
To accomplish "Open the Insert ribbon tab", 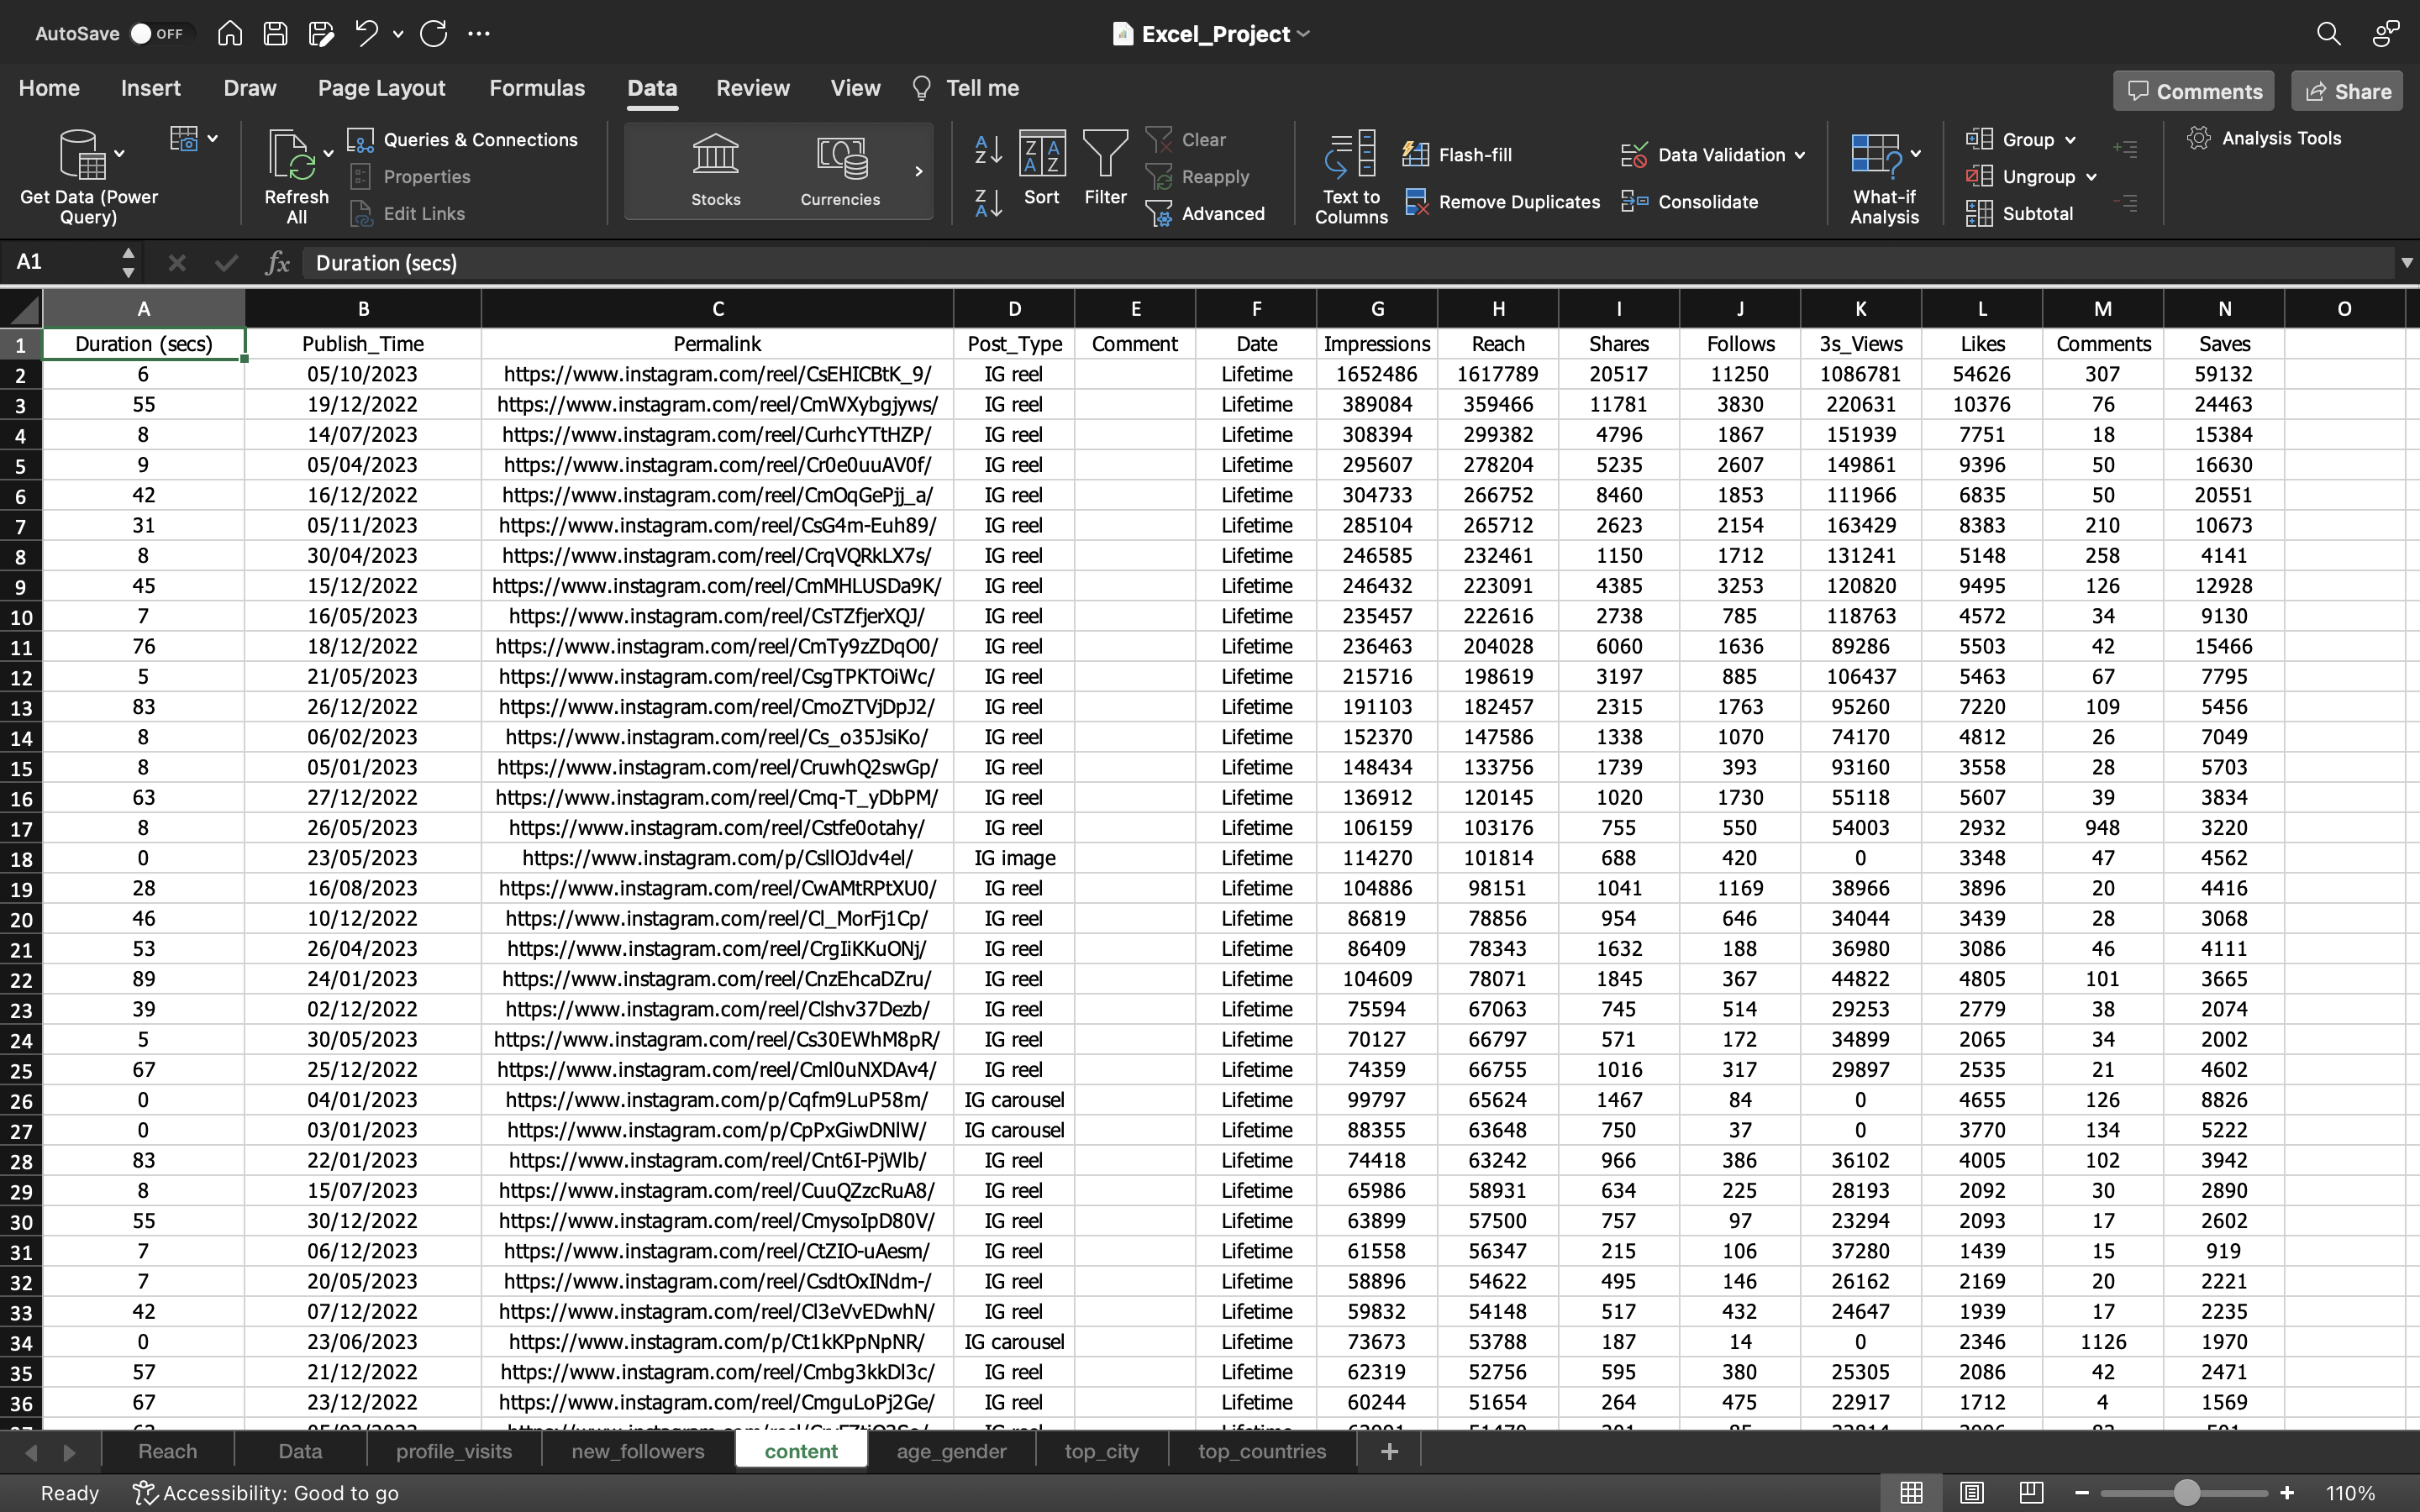I will 151,88.
